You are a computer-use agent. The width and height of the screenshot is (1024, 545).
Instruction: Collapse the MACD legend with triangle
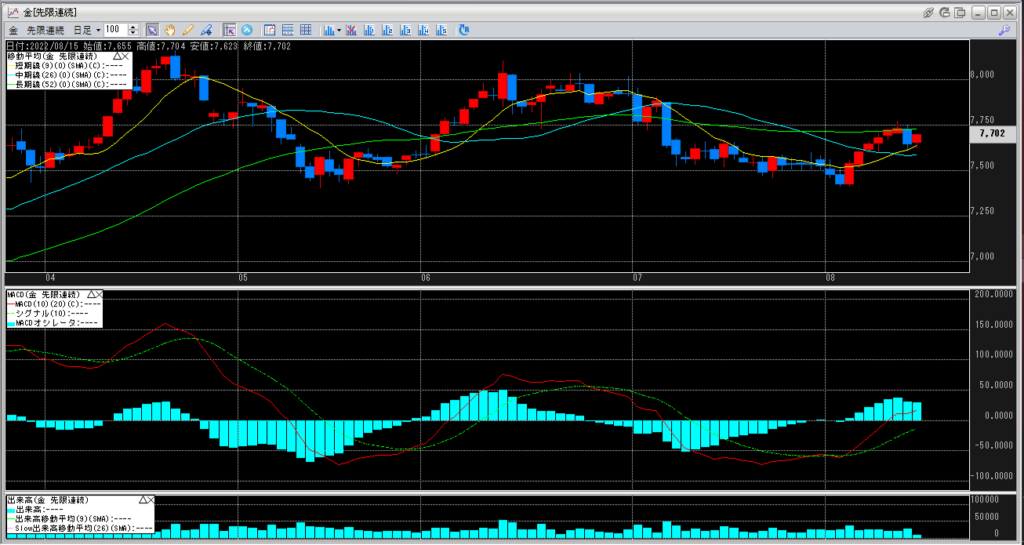pyautogui.click(x=91, y=293)
